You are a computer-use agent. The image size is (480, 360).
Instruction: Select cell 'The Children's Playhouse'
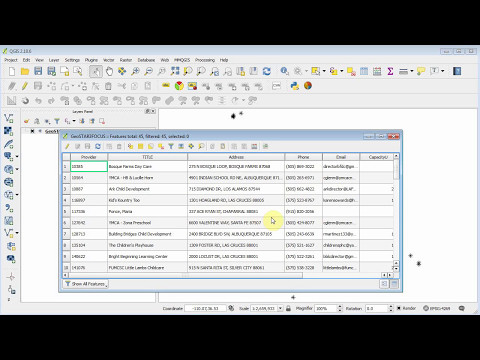(148, 245)
